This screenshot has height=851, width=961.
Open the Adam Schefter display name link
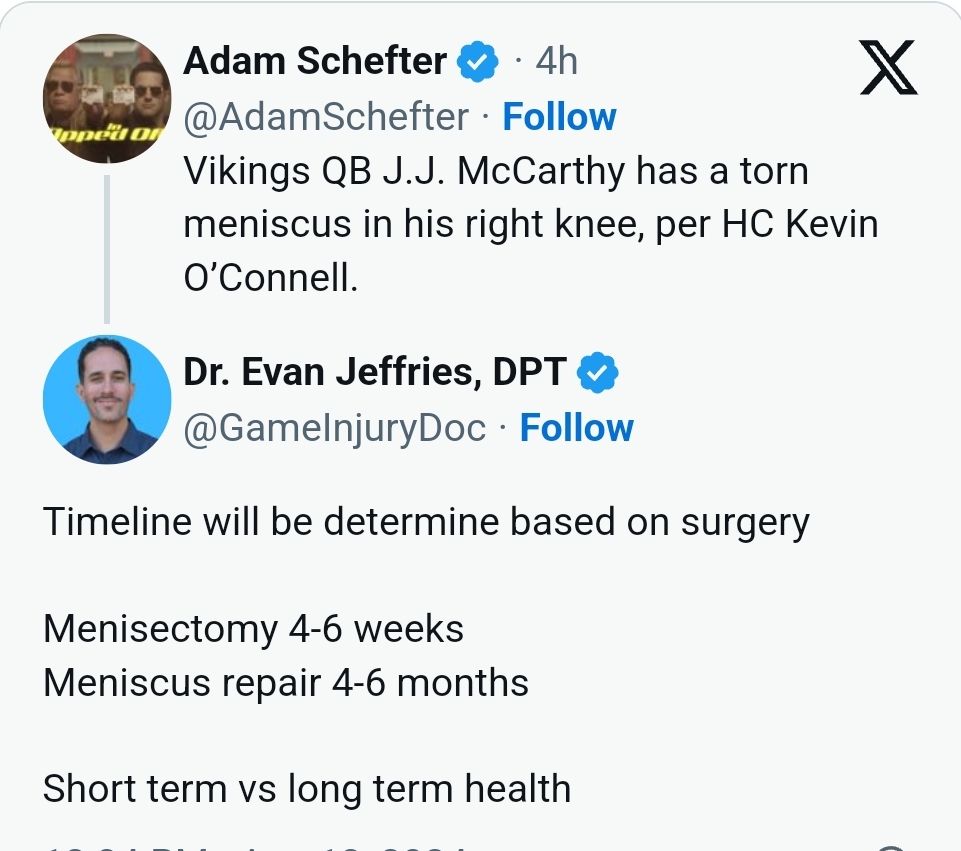click(315, 61)
